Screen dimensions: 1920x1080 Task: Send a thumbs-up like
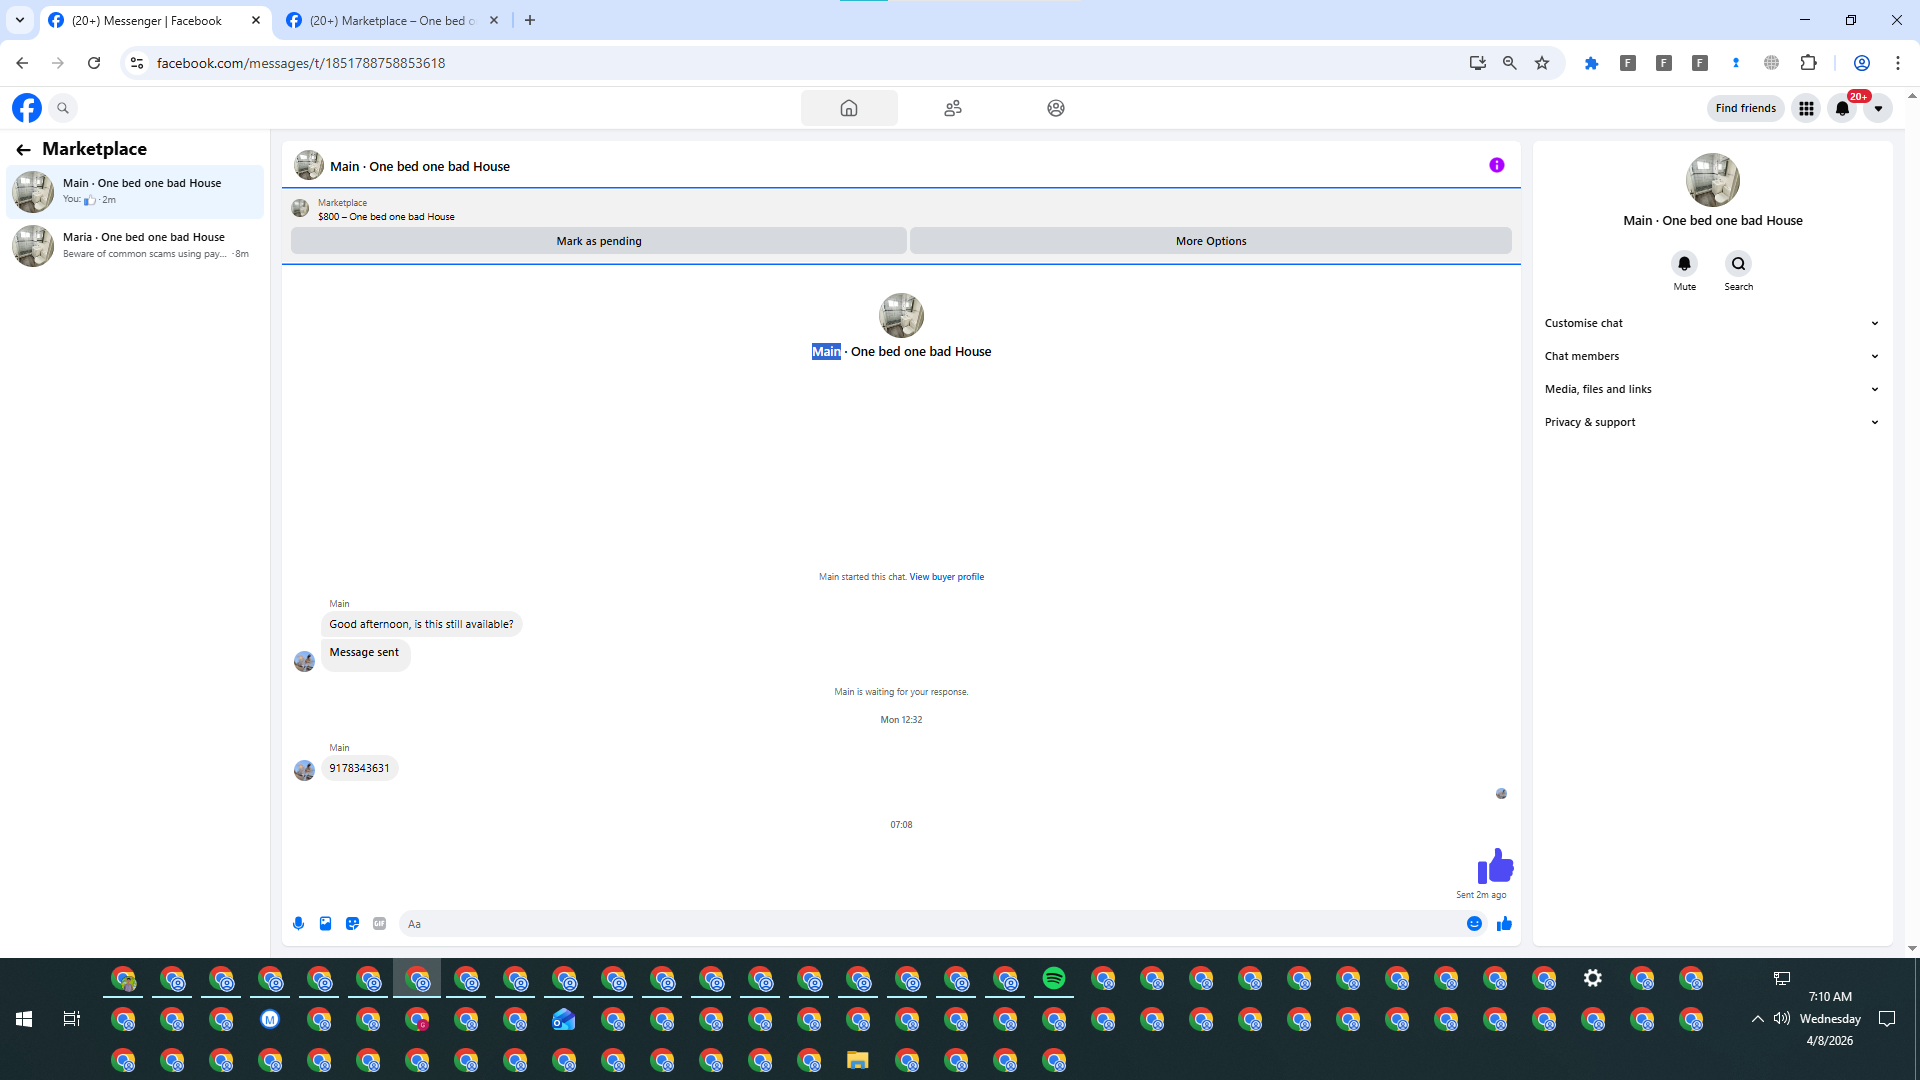tap(1504, 923)
